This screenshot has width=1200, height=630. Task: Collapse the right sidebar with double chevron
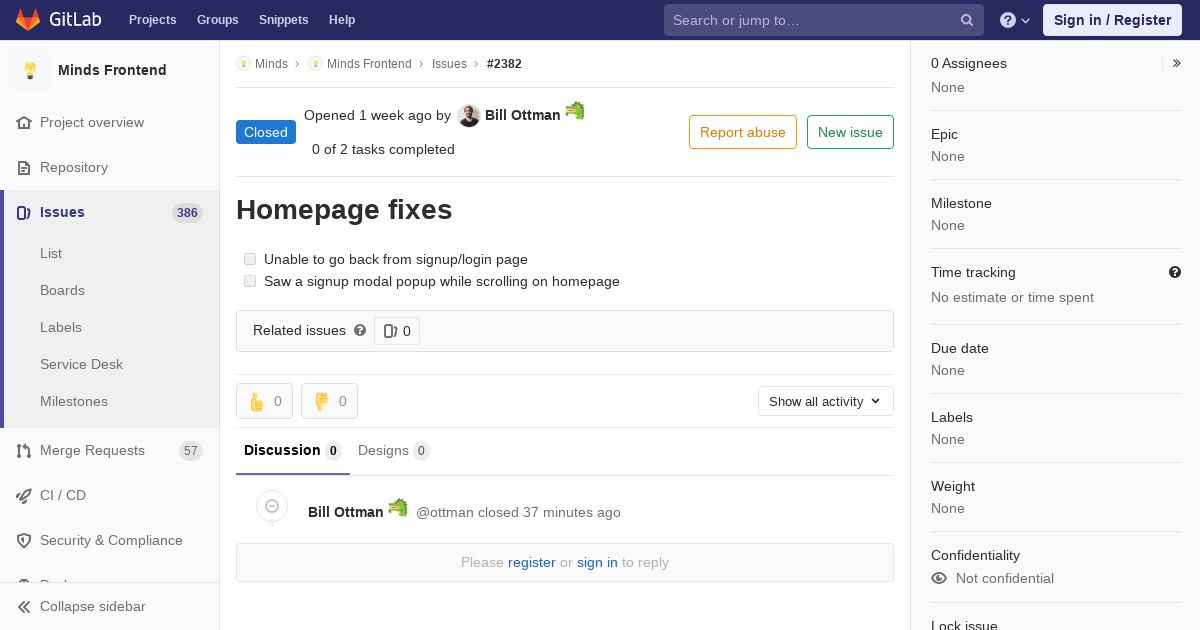click(x=1177, y=63)
